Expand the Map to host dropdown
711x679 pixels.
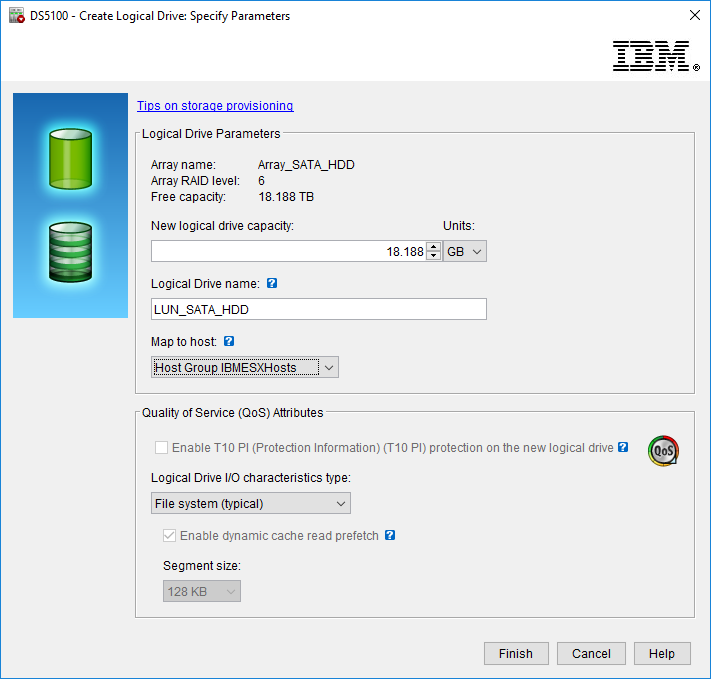coord(246,368)
